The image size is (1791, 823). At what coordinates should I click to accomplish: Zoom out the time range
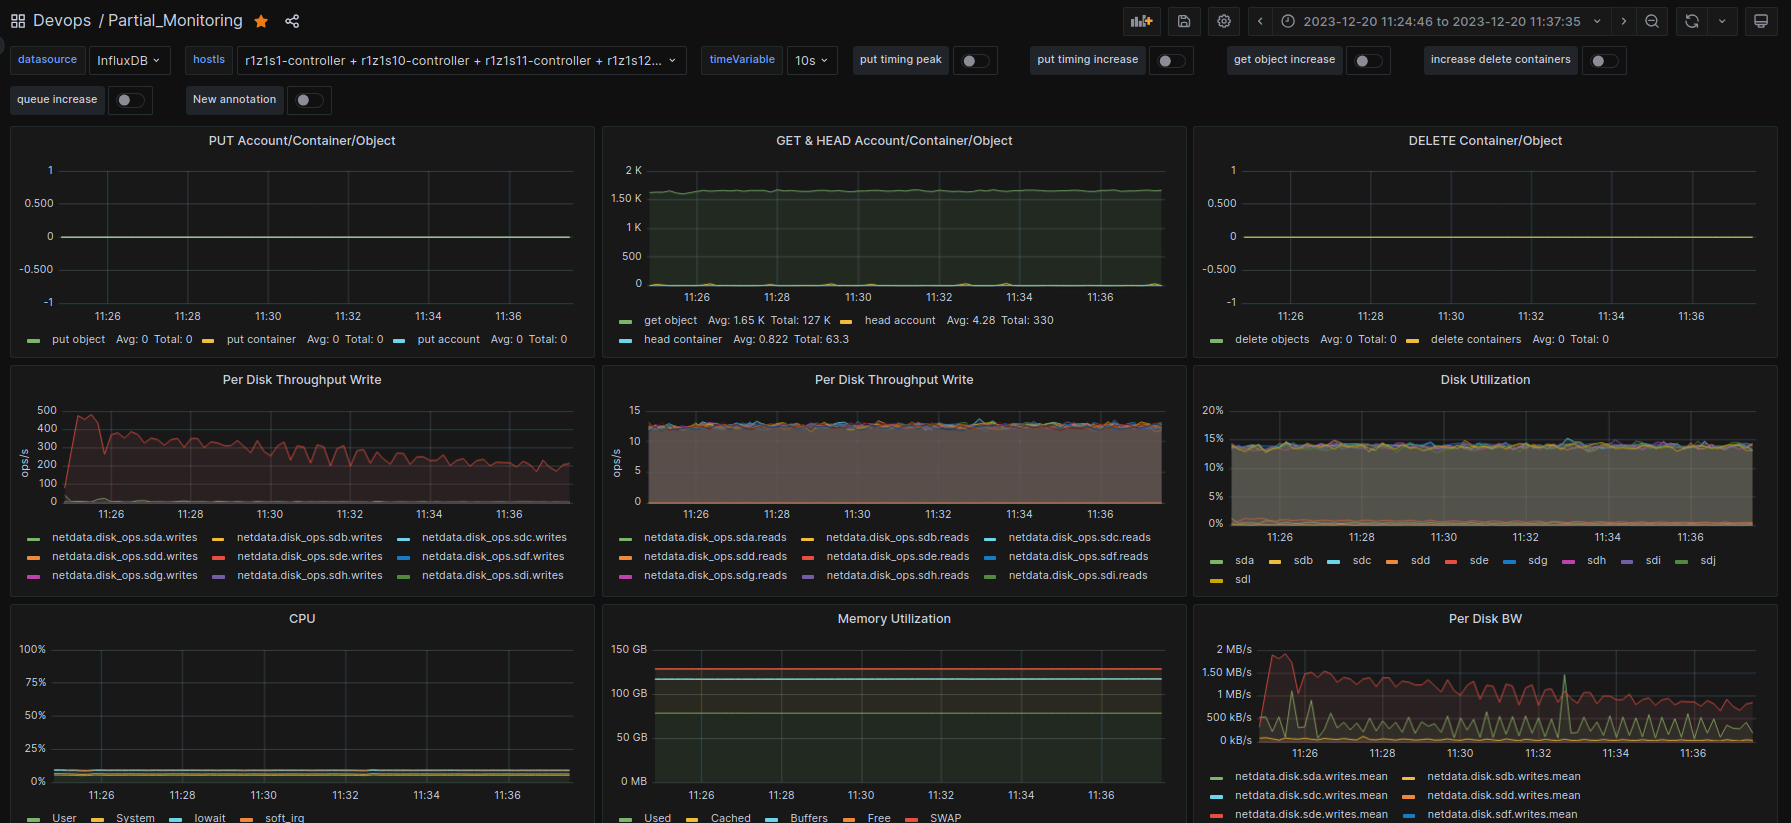pos(1652,21)
